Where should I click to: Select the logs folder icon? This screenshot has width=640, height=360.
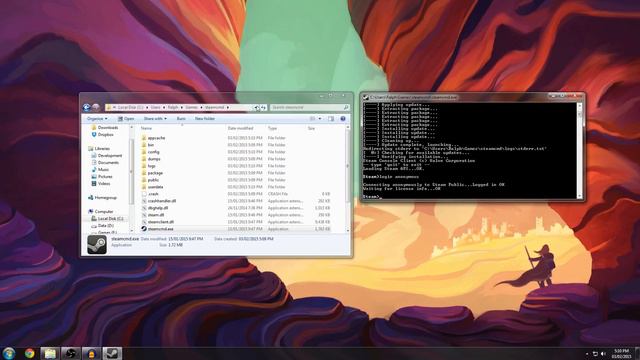click(144, 166)
